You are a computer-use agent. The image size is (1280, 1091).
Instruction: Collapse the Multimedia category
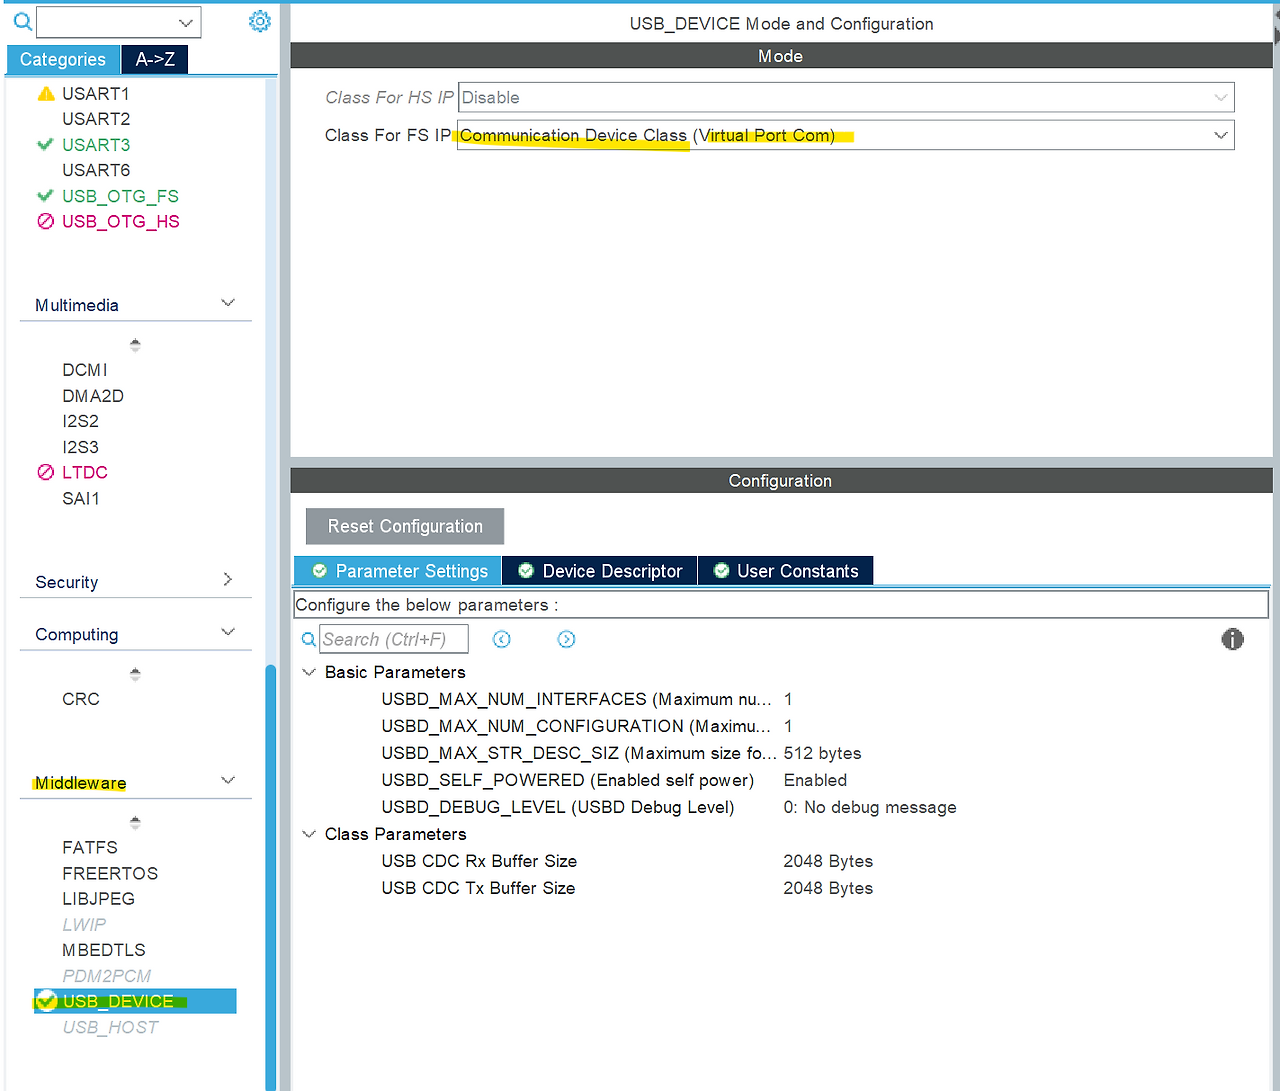coord(228,302)
